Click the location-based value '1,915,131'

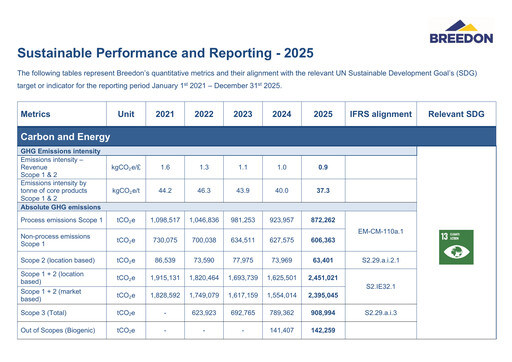pyautogui.click(x=165, y=277)
